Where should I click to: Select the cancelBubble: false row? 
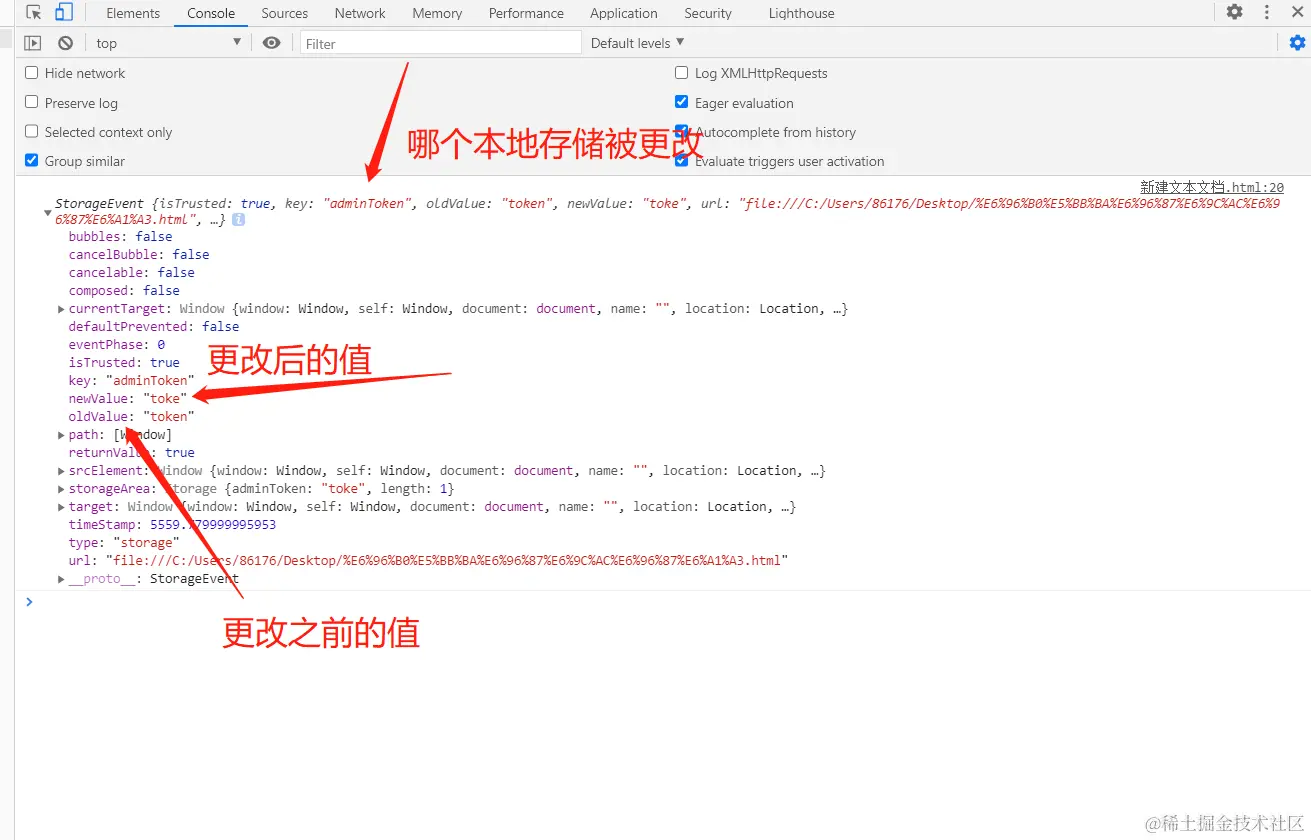tap(139, 255)
